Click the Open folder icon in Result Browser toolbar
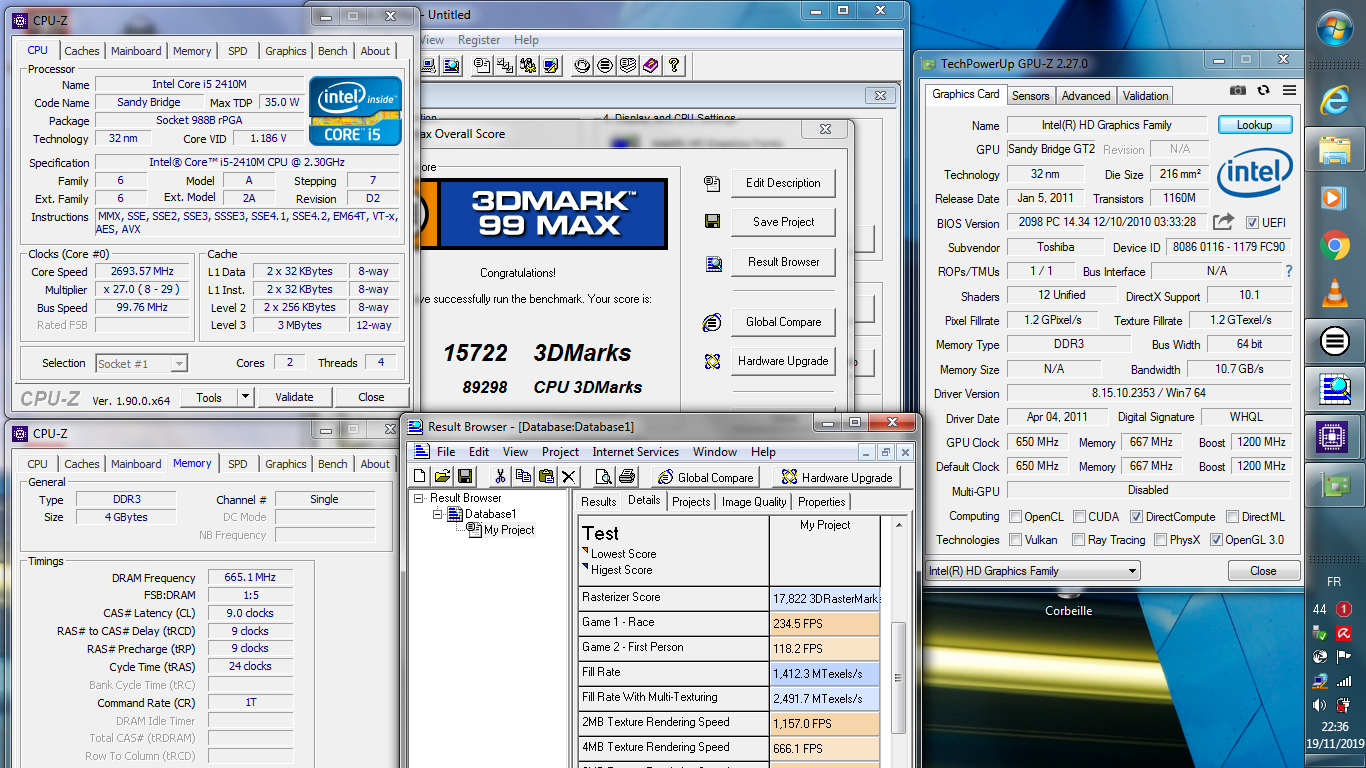 pos(442,477)
